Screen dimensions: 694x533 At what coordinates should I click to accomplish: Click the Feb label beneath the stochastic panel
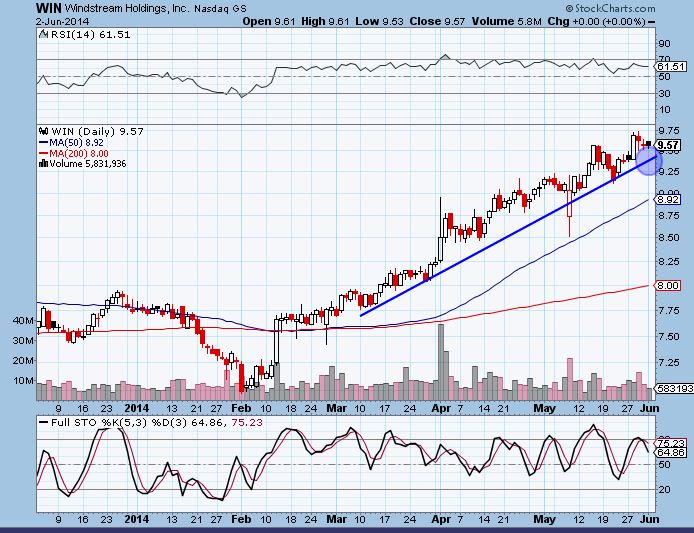point(241,518)
